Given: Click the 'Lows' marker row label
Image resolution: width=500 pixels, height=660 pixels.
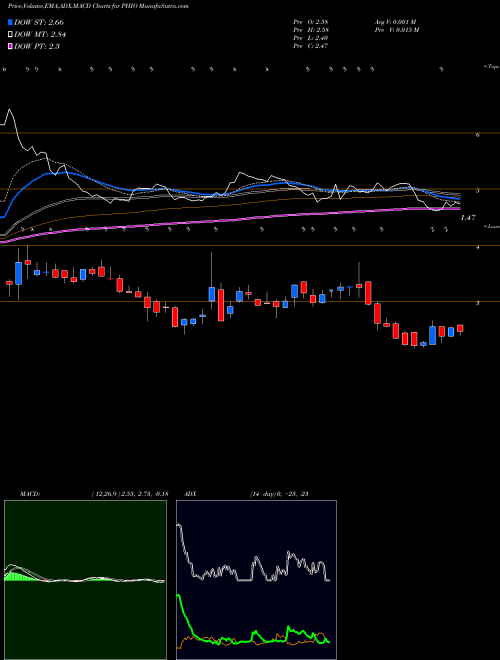Looking at the screenshot, I should [x=491, y=226].
